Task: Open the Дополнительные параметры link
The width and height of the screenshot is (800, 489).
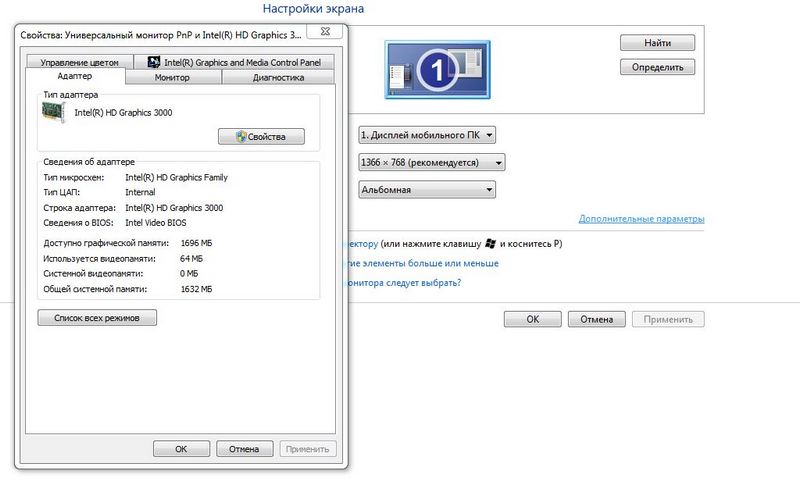Action: (641, 219)
